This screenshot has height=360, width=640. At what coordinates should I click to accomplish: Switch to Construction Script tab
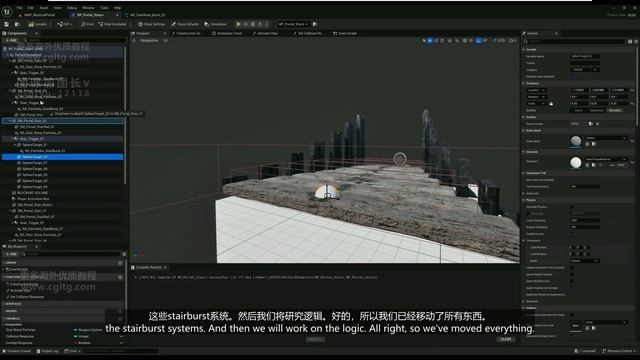[186, 33]
